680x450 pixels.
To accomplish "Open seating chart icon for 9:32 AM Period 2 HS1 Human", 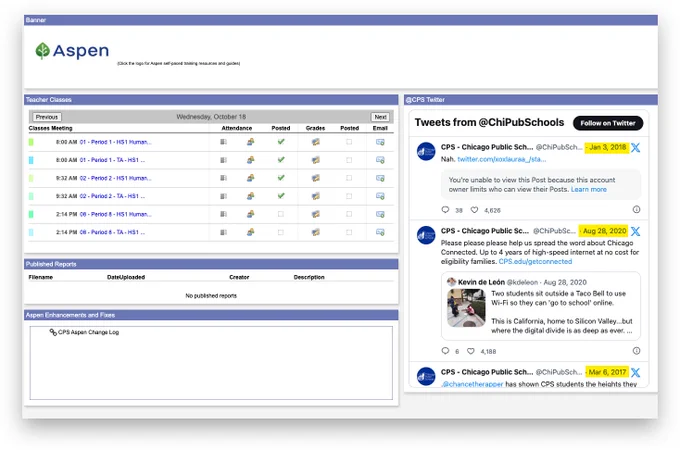I will click(x=251, y=178).
